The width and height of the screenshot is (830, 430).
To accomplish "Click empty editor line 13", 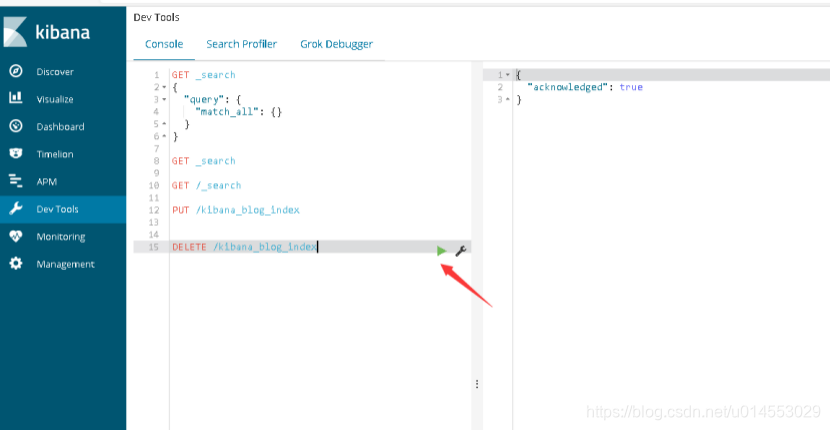I will (x=320, y=222).
